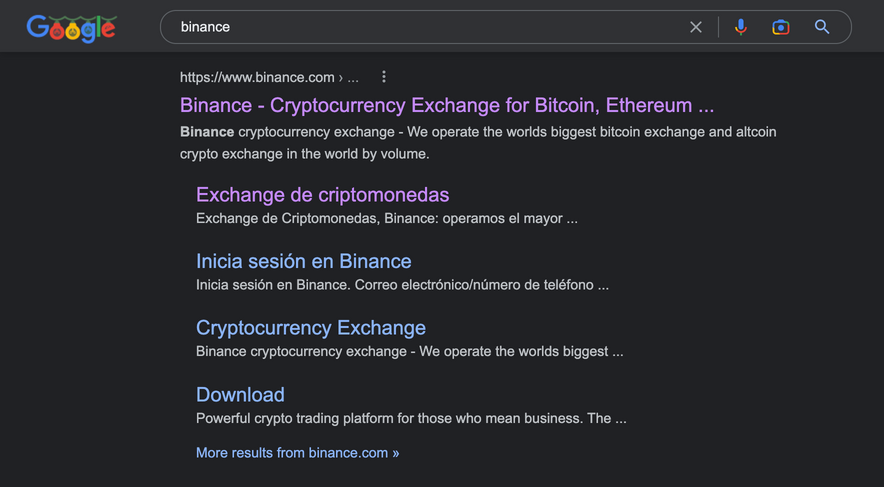Visit the "Cryptocurrency Exchange" sitelink

pos(310,328)
